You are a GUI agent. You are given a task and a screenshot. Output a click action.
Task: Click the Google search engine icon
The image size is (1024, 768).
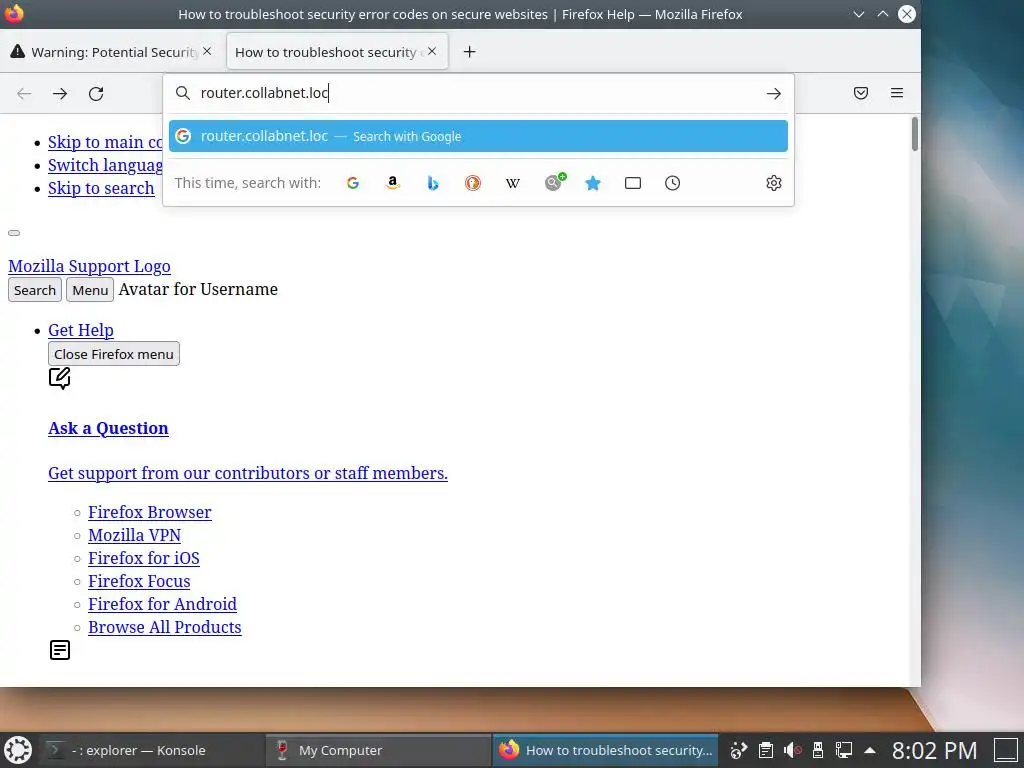[x=353, y=183]
